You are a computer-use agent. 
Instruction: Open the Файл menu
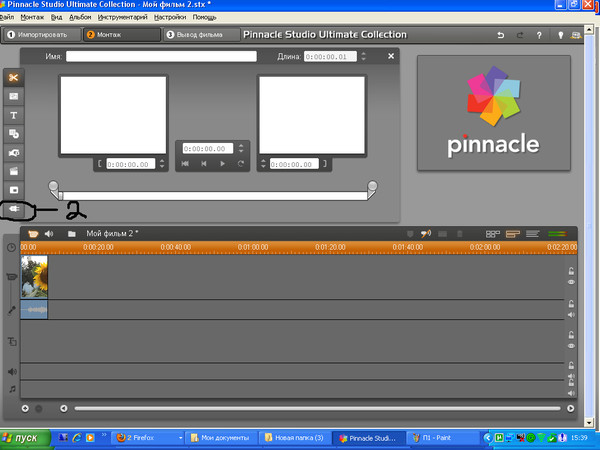7,17
